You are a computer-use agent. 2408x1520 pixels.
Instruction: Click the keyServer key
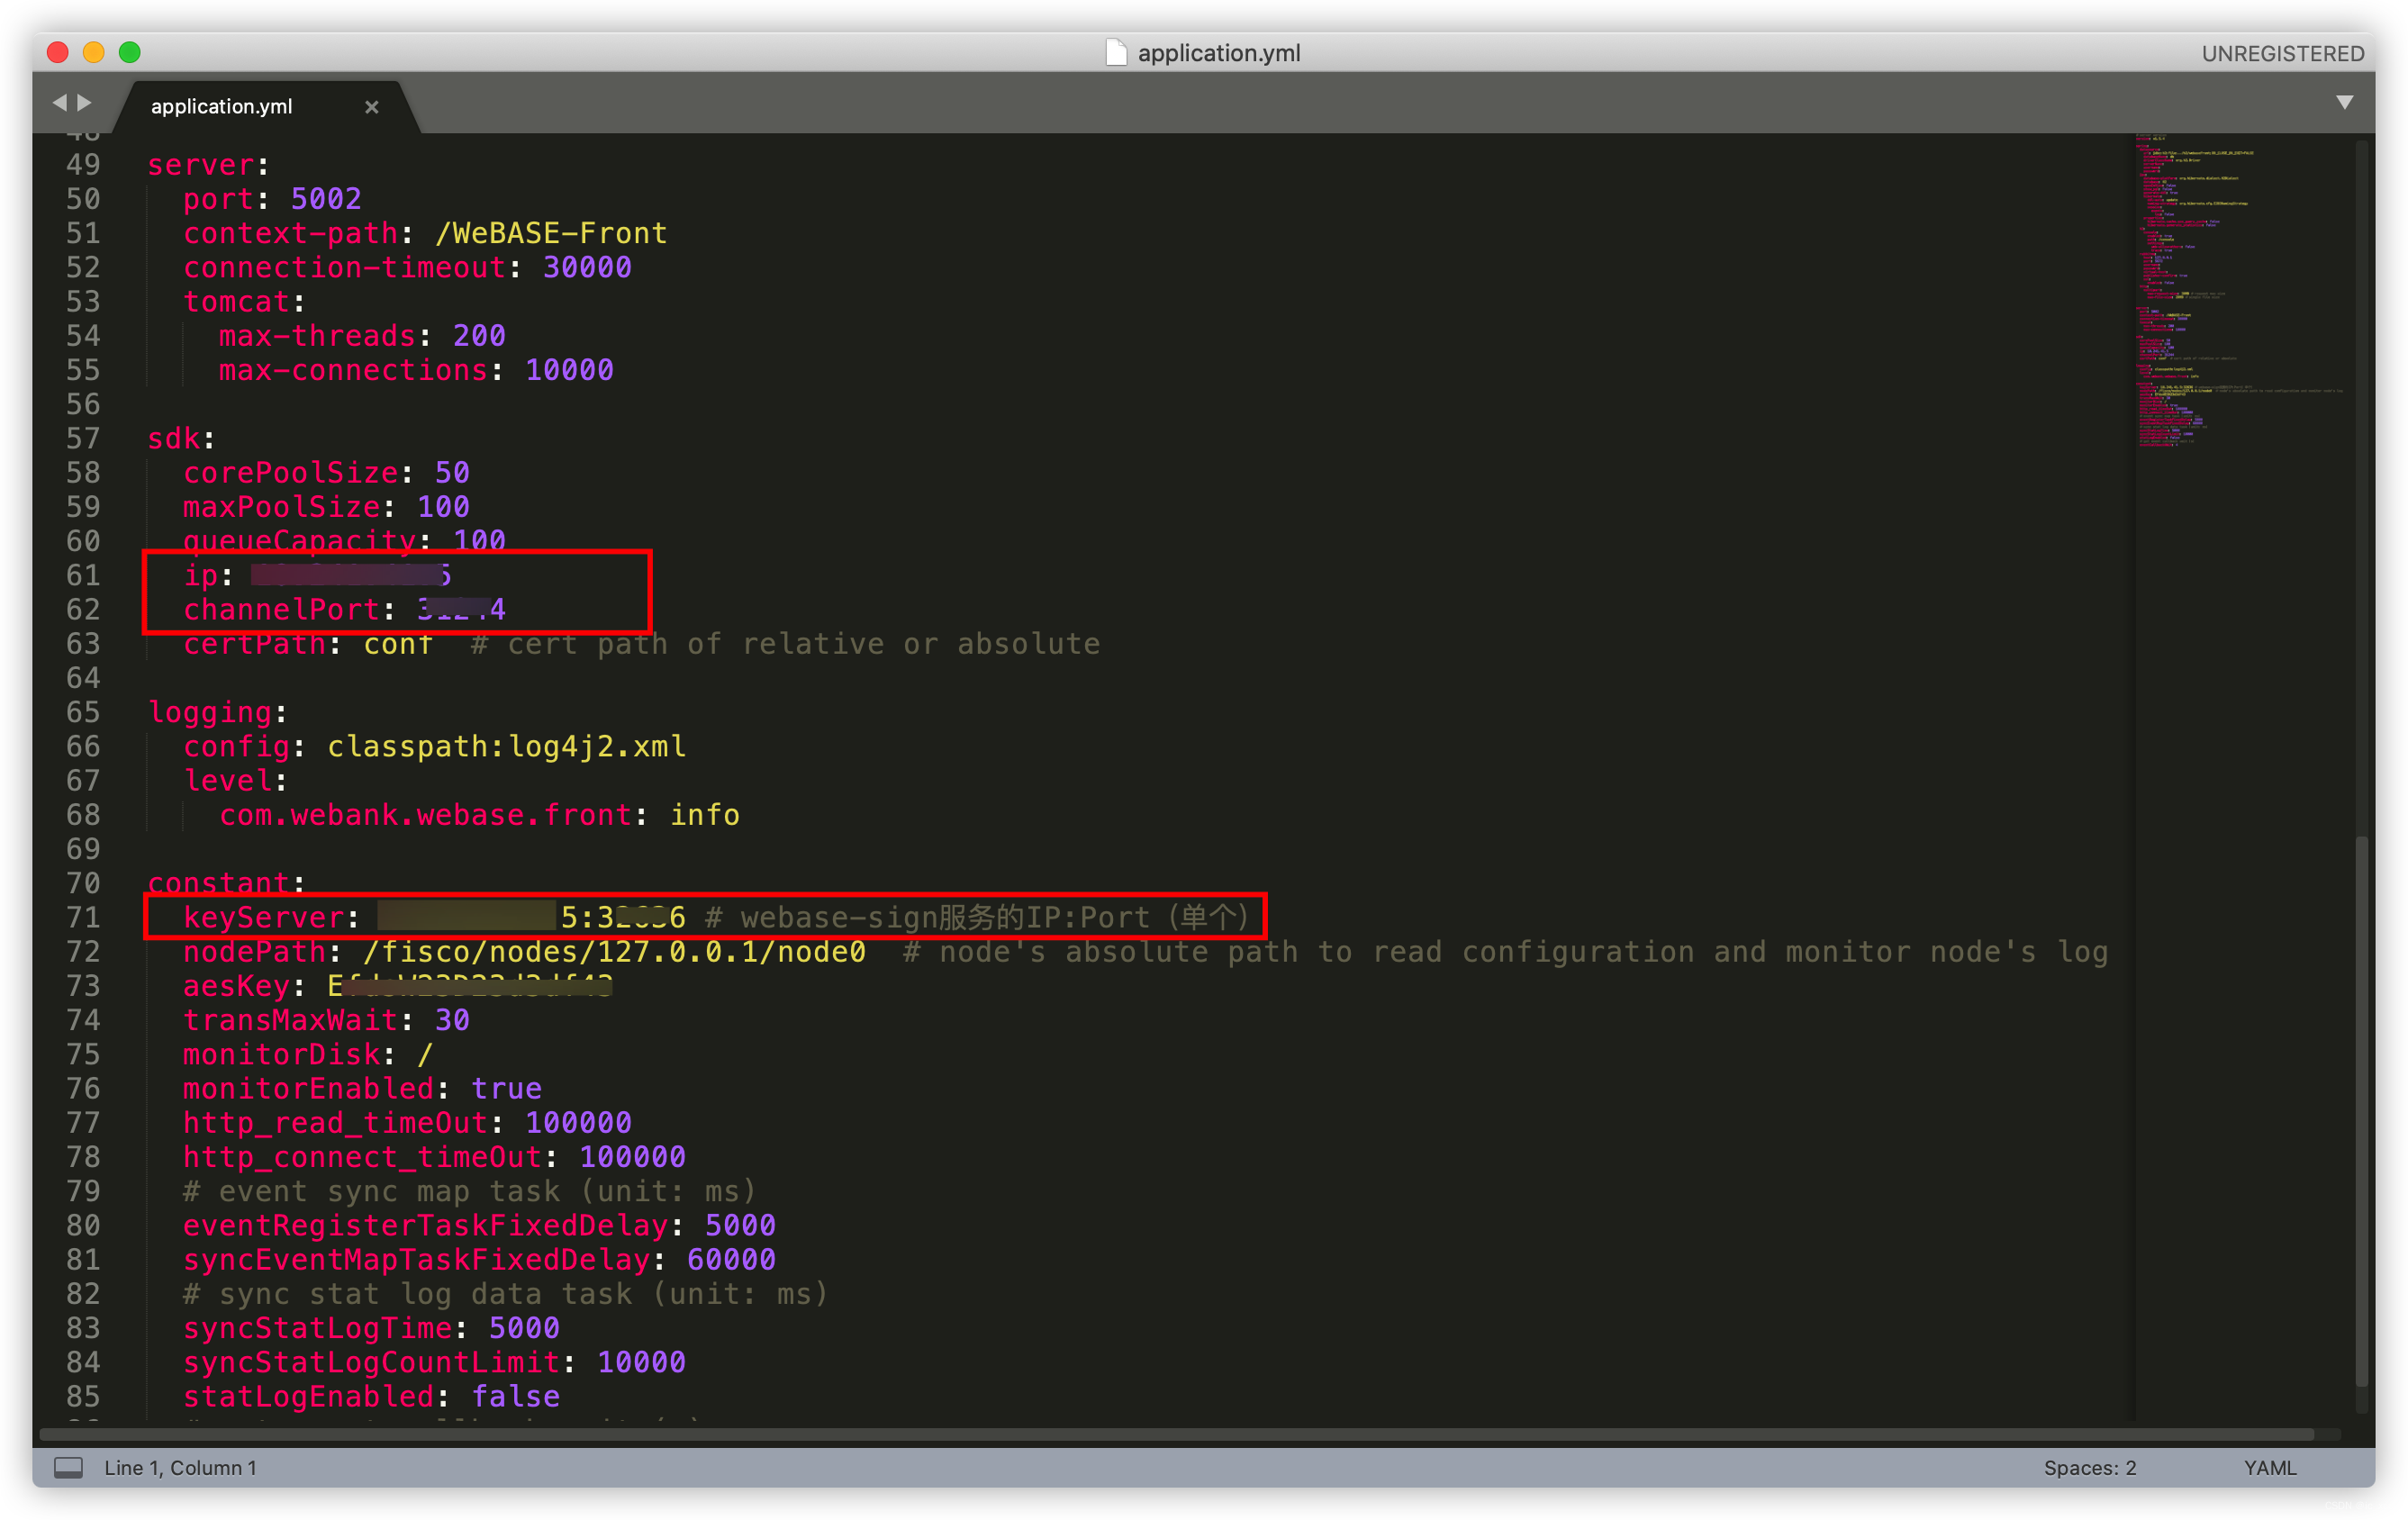click(x=264, y=917)
